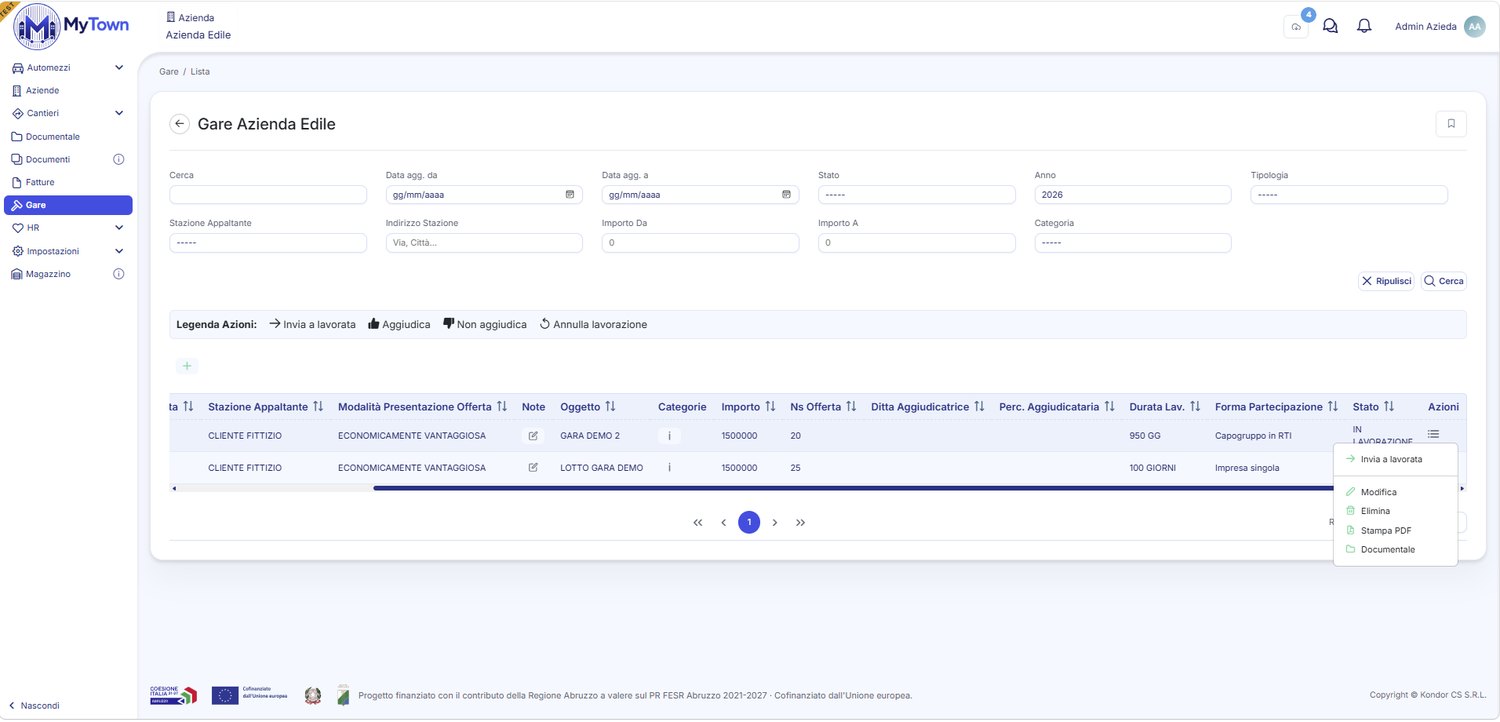This screenshot has height=722, width=1500.
Task: Click the bookmark icon in the Gare panel
Action: 1451,124
